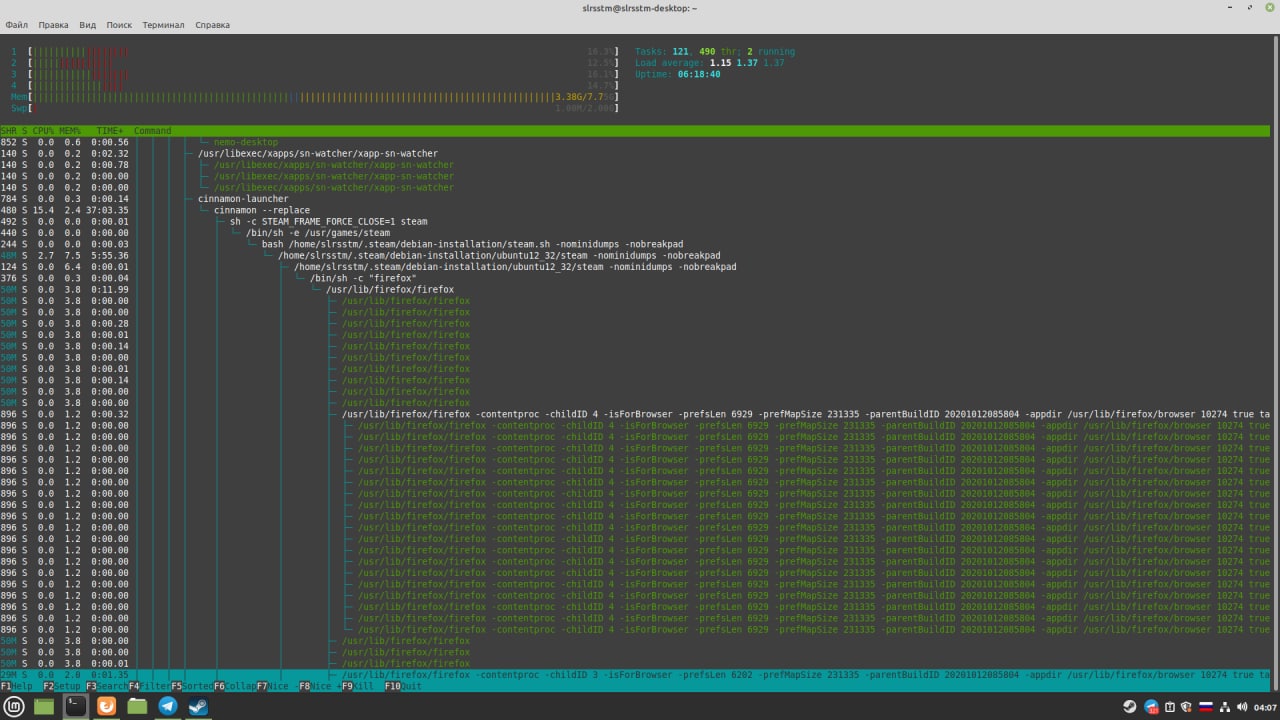
Task: Select the cinnamon-launcher process row
Action: [x=635, y=199]
